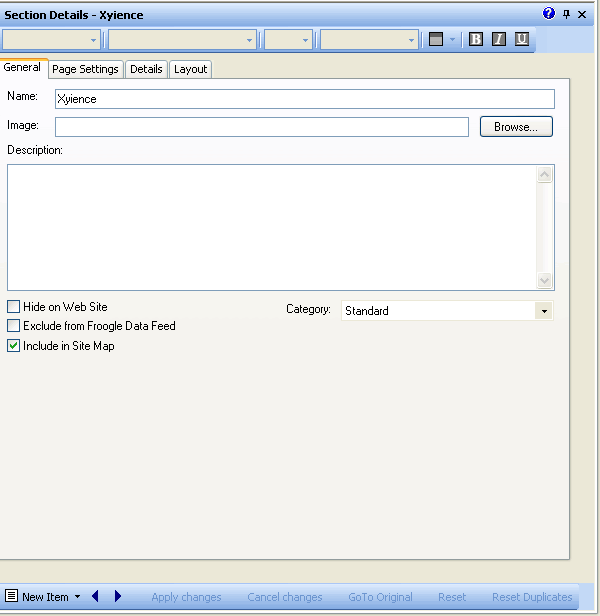Click the Name field containing Xyience
600x616 pixels.
click(x=304, y=99)
